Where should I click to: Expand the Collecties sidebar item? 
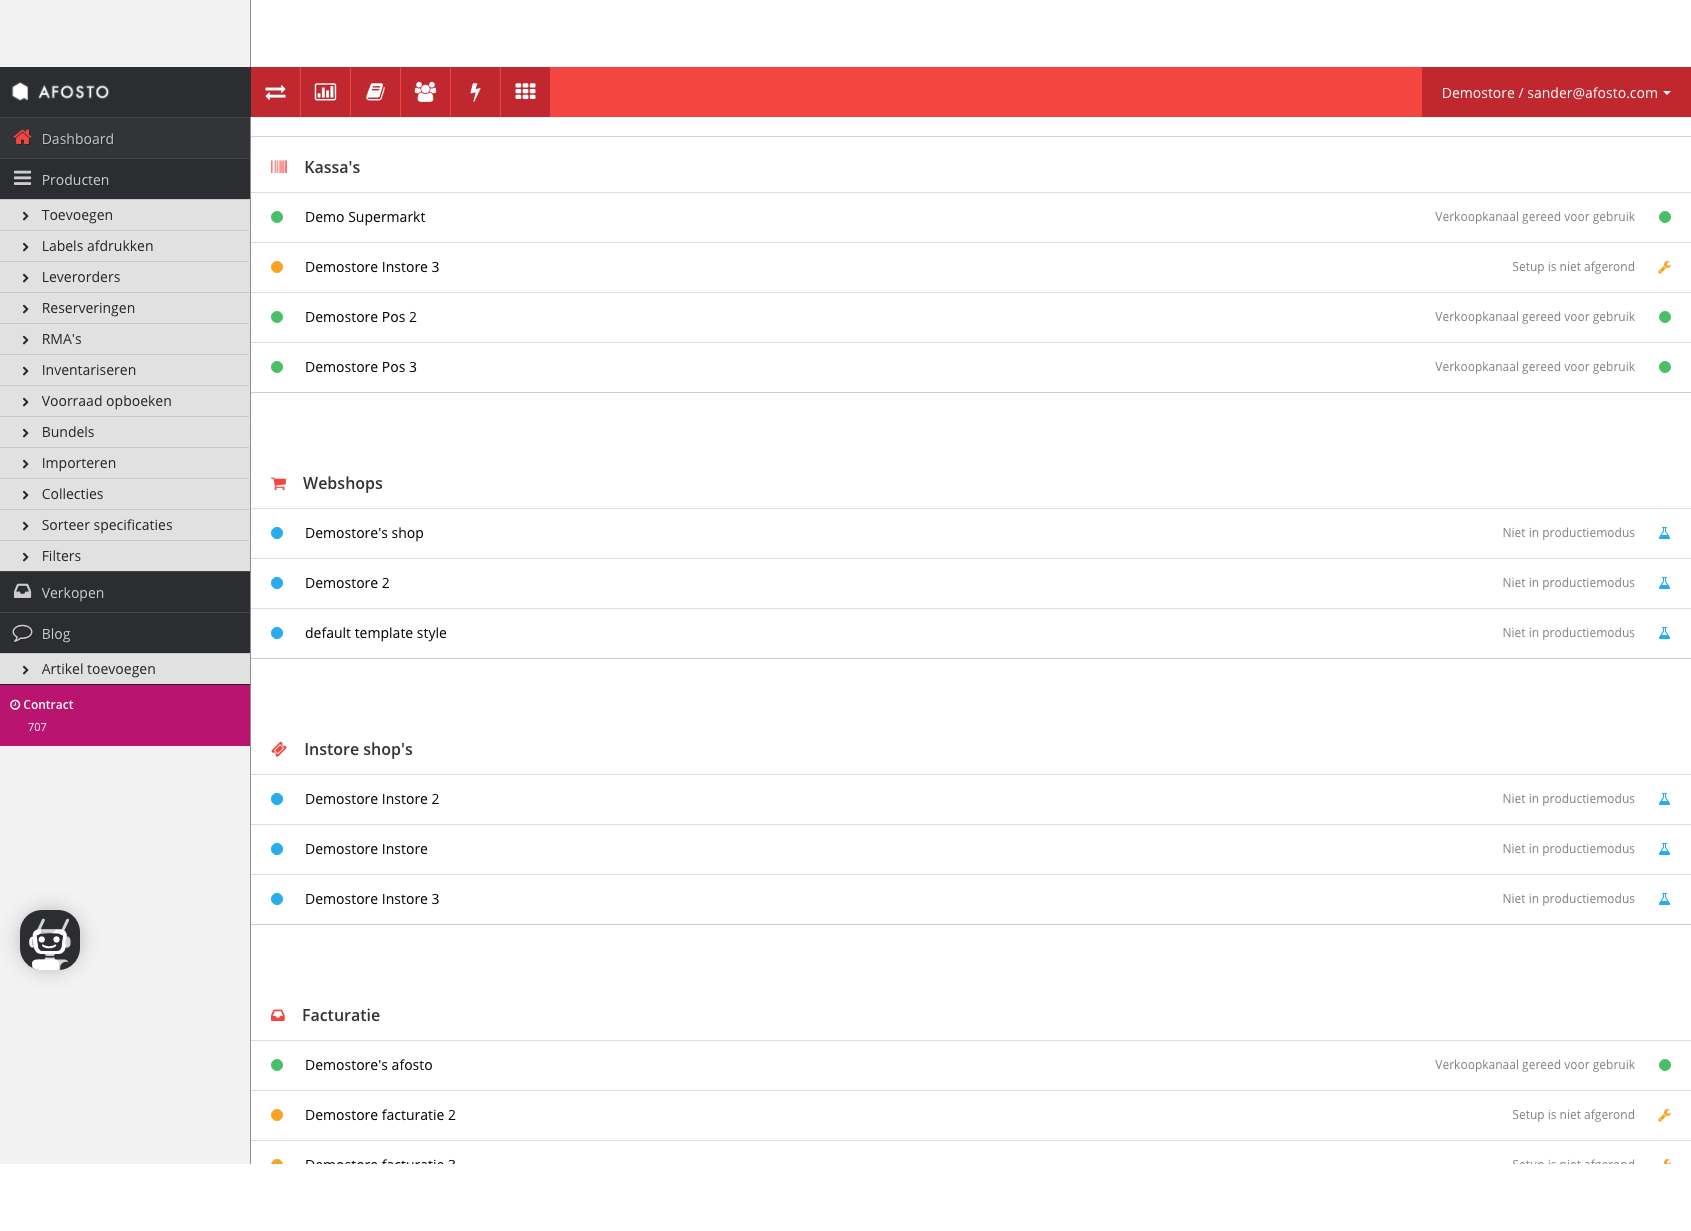pyautogui.click(x=72, y=493)
